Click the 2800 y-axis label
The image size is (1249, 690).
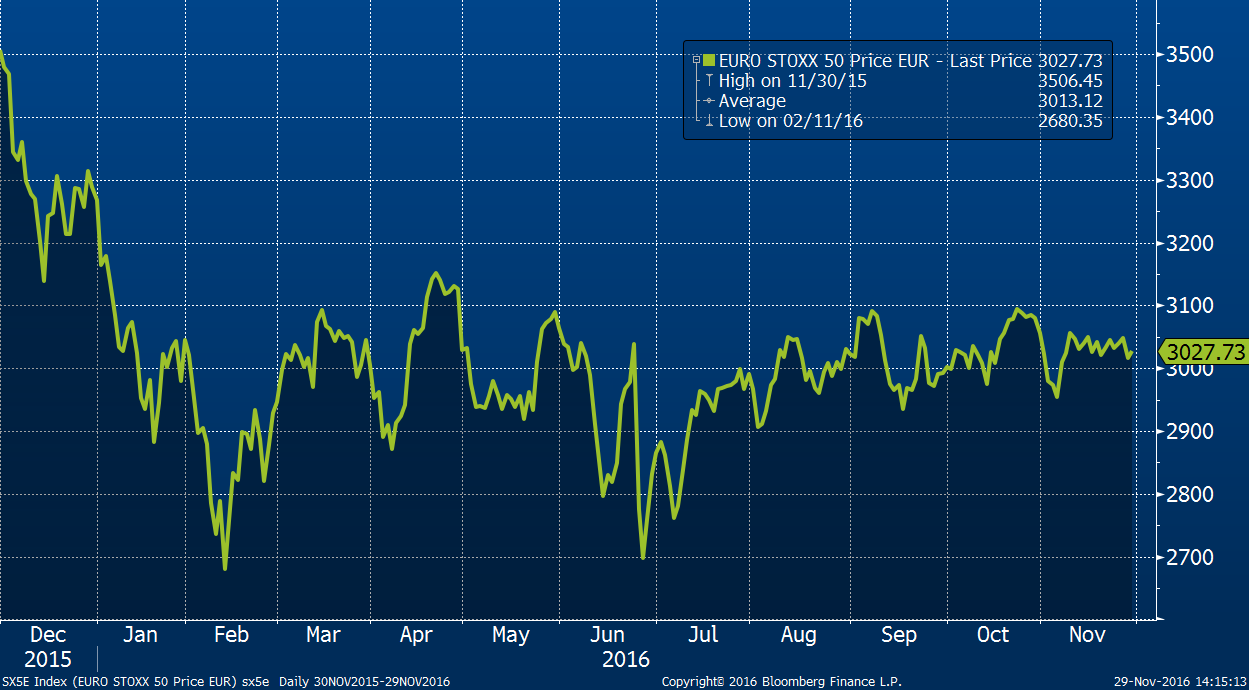coord(1190,495)
